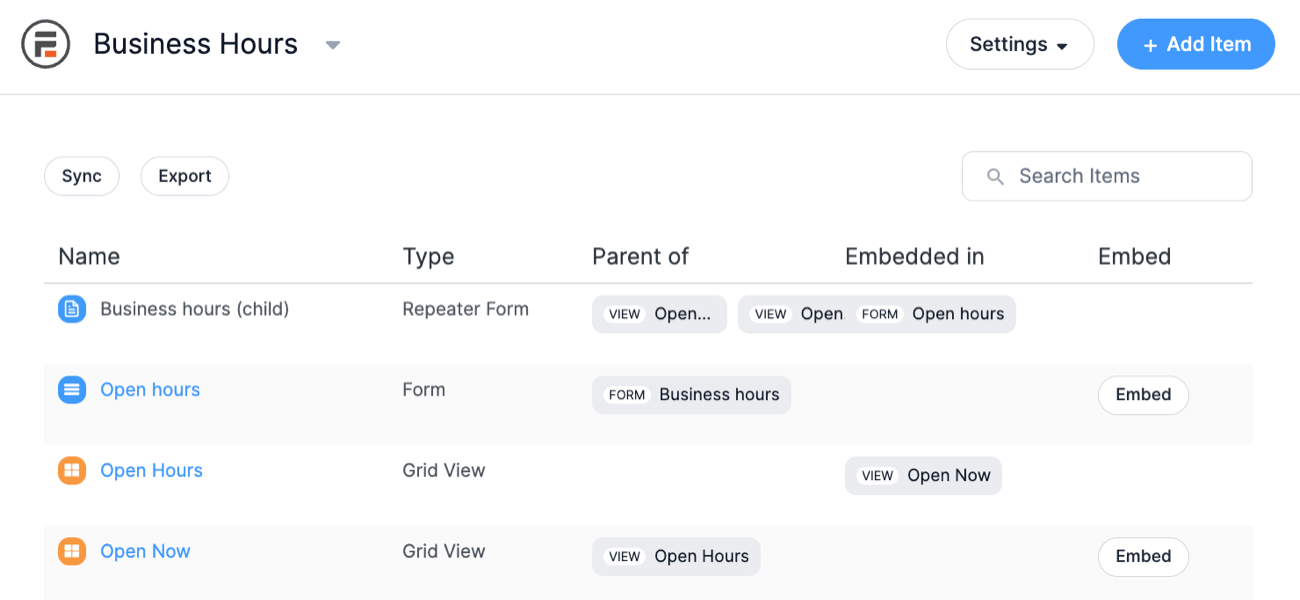
Task: Click Form type cell in Open hours row
Action: (424, 390)
